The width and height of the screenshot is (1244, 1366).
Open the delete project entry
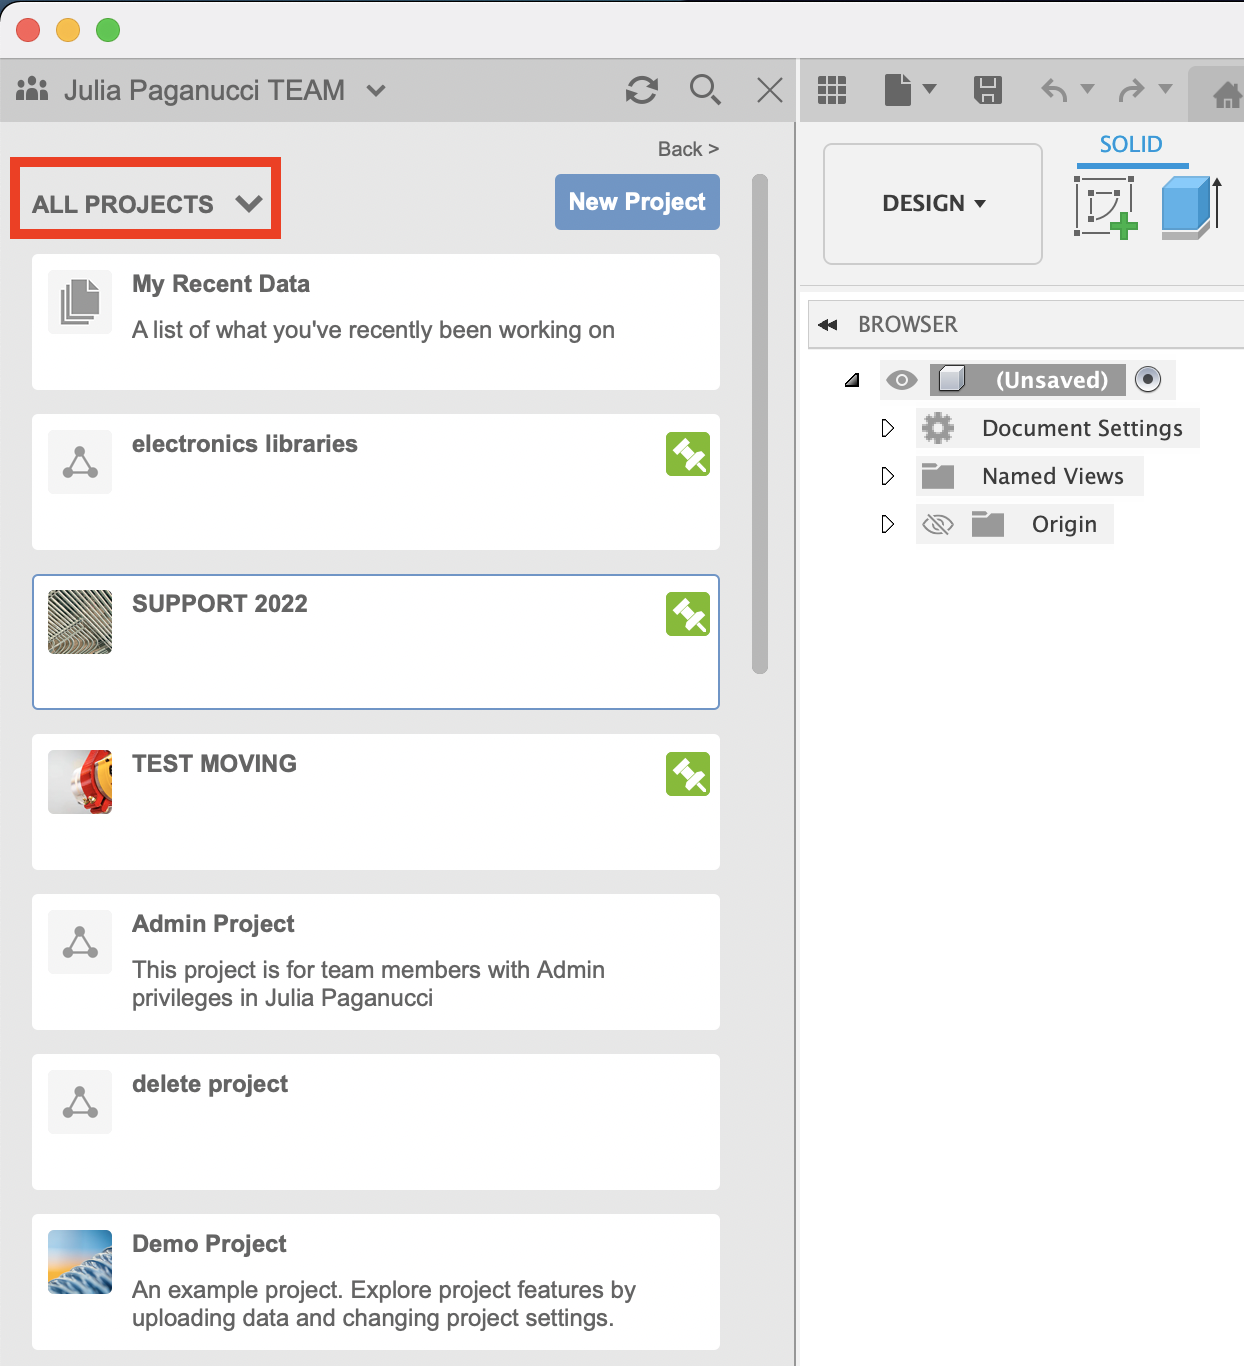(x=376, y=1122)
